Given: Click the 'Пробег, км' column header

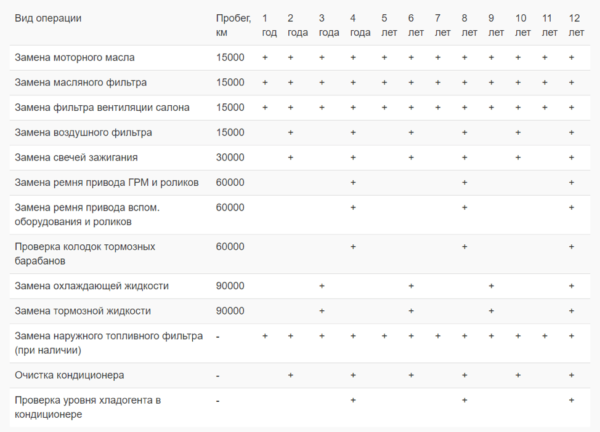Looking at the screenshot, I should pos(233,25).
